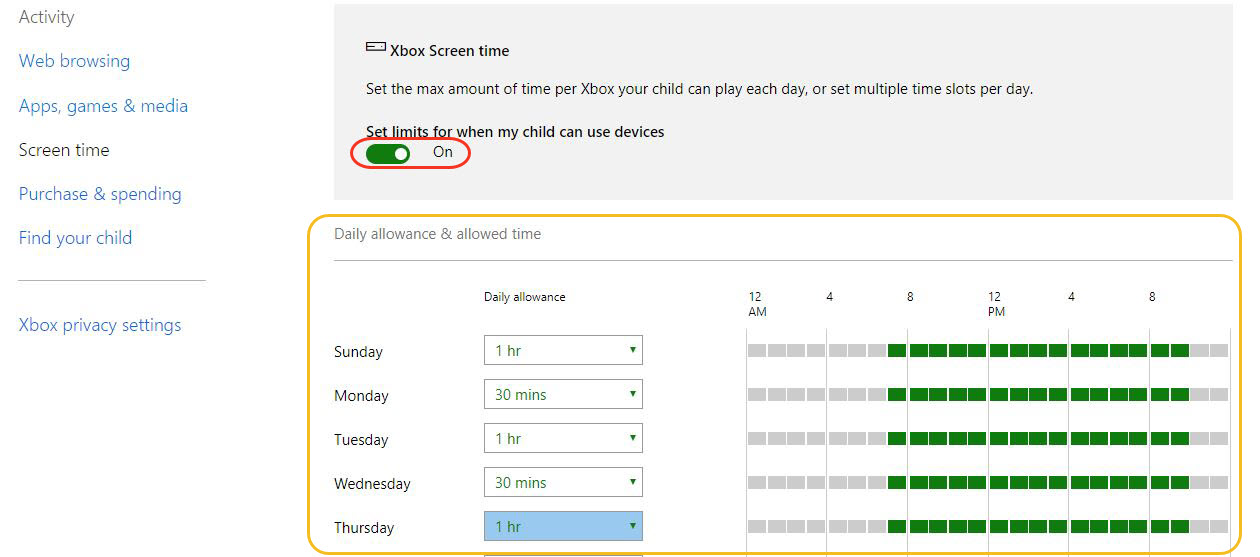Click the Xbox console icon beside Xbox Screen time
This screenshot has width=1260, height=557.
(375, 48)
